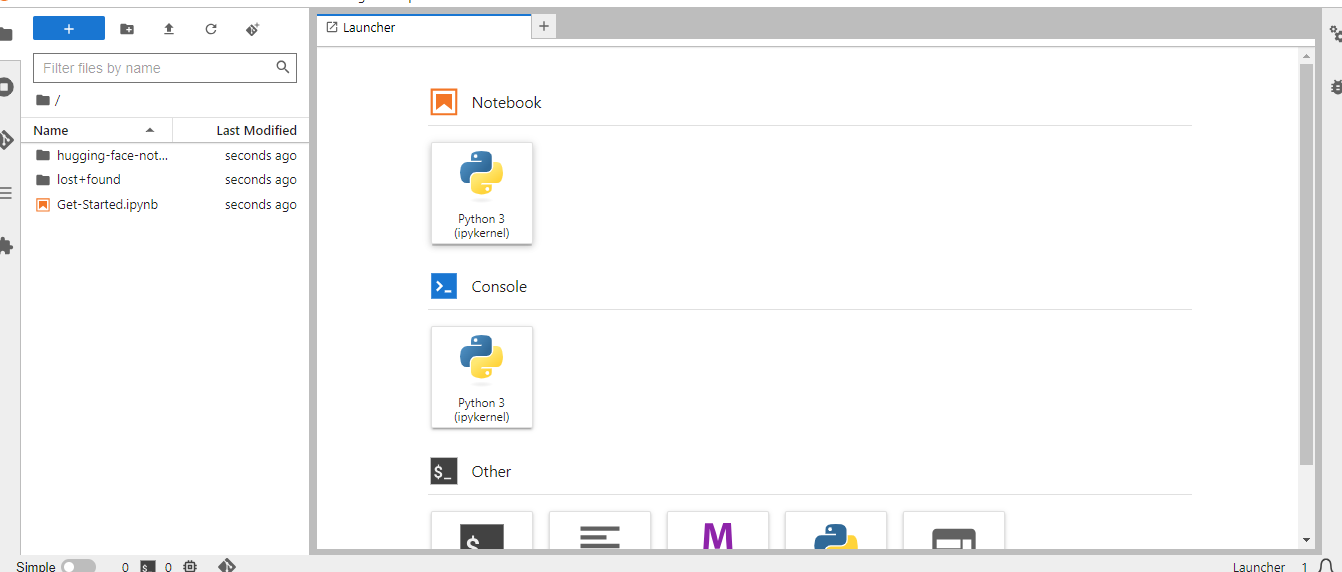Focus the Filter files by name field
This screenshot has height=572, width=1342.
(x=165, y=68)
